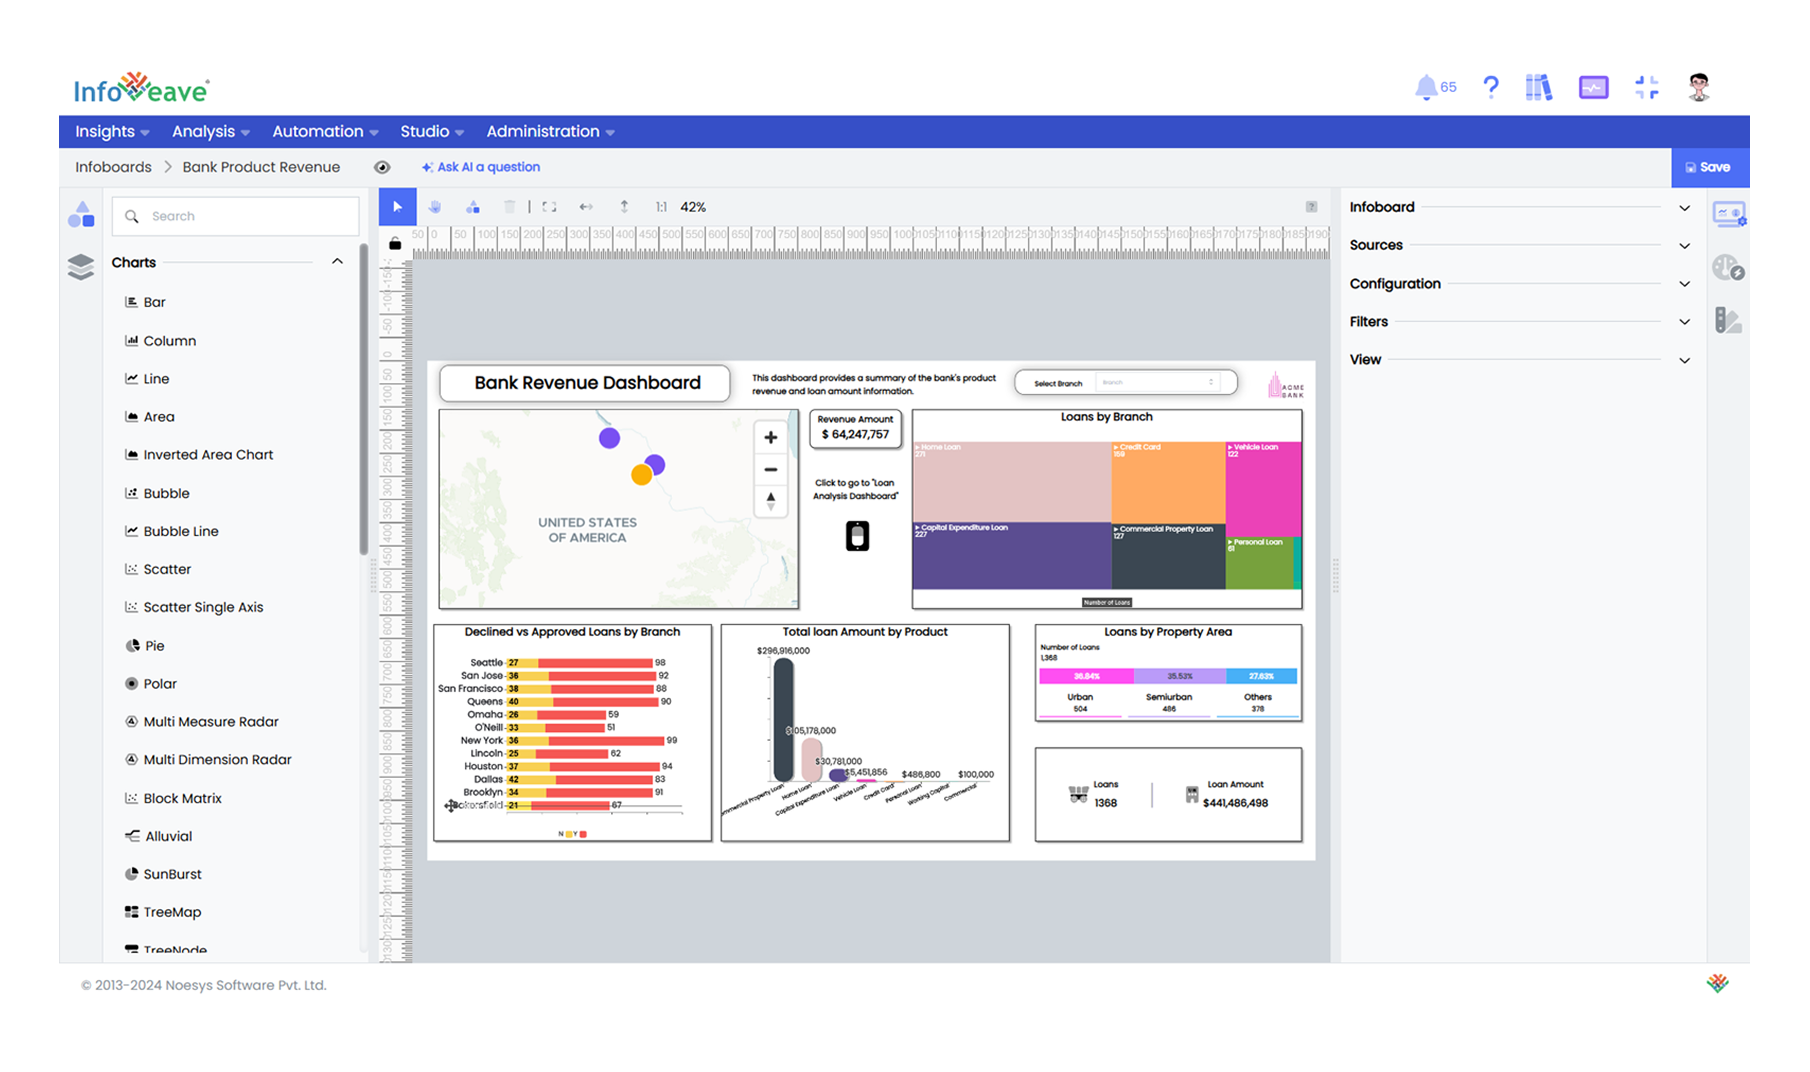The image size is (1810, 1072).
Task: Click the layers icon in left sidebar
Action: tap(81, 267)
